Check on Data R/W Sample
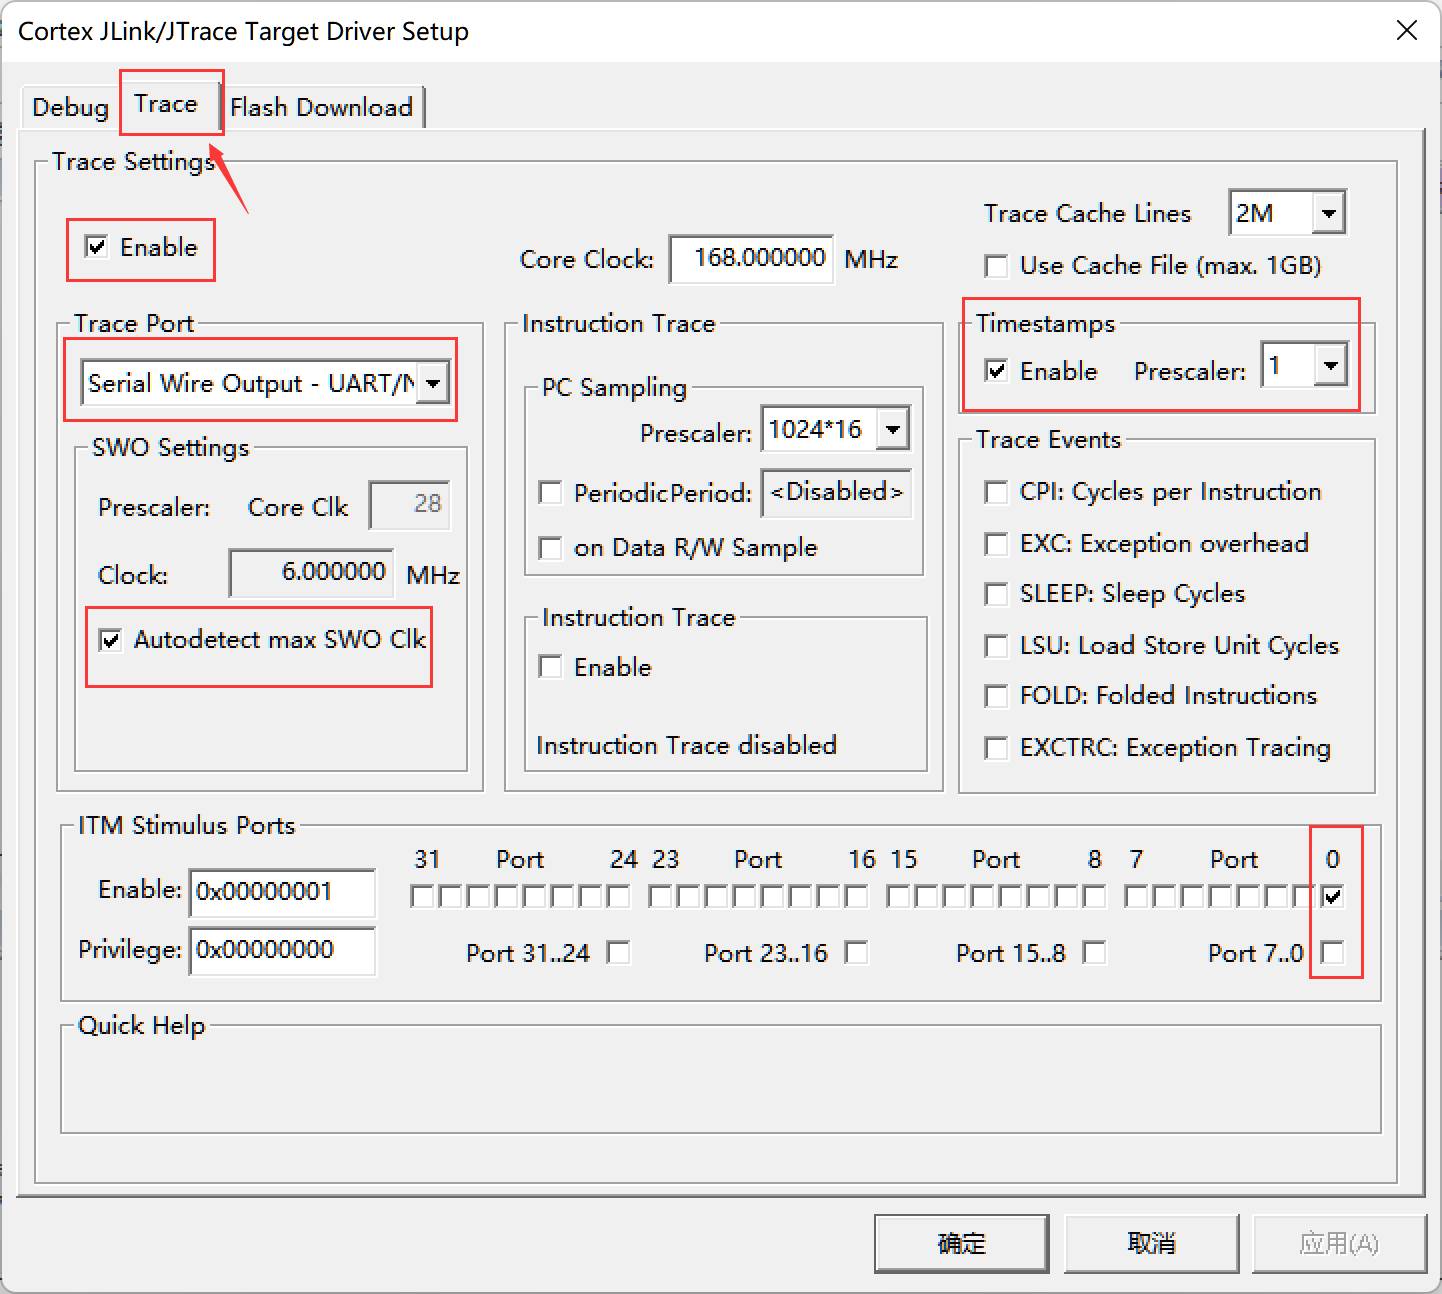1442x1294 pixels. pos(550,548)
